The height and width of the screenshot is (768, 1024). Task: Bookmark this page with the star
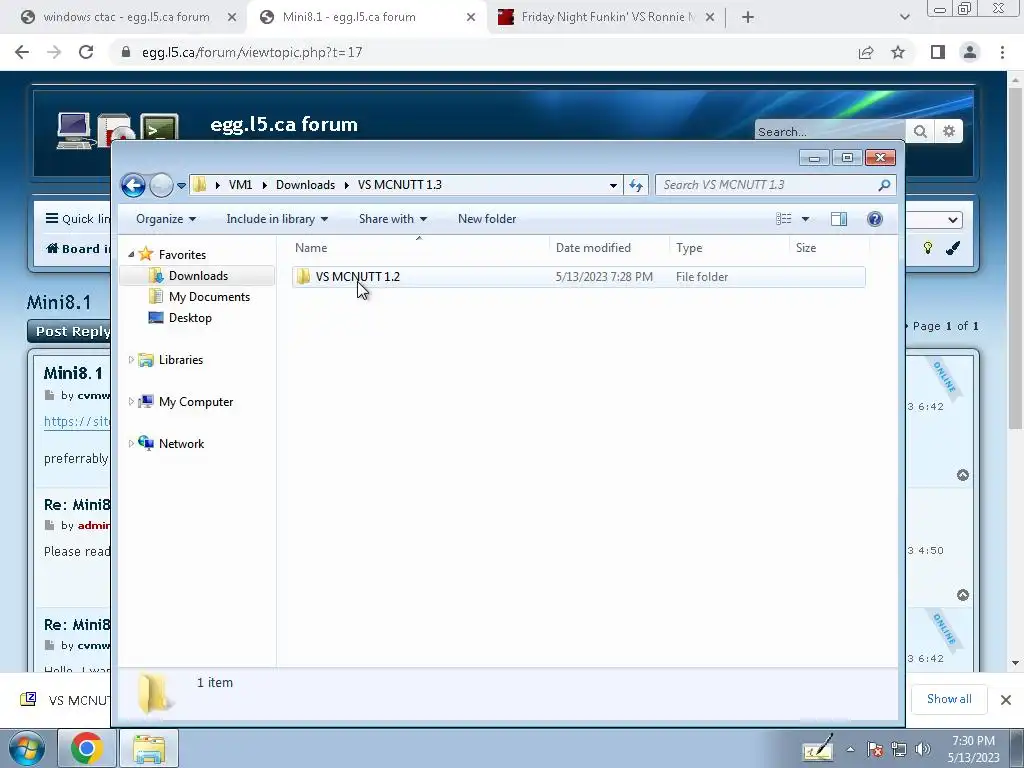click(898, 52)
